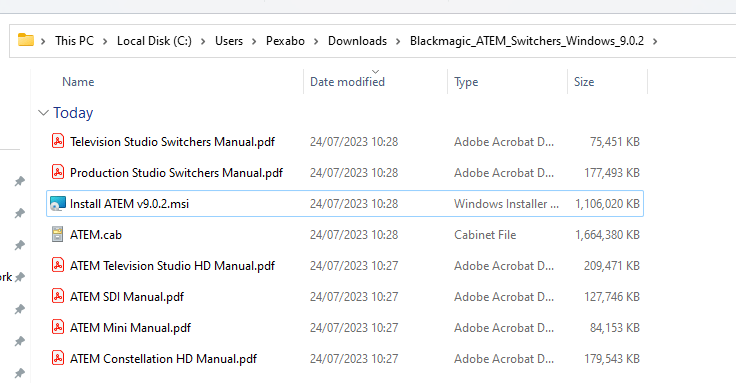Navigate to Local Disk (C:) breadcrumb
Screen dimensions: 736x383
click(x=154, y=41)
